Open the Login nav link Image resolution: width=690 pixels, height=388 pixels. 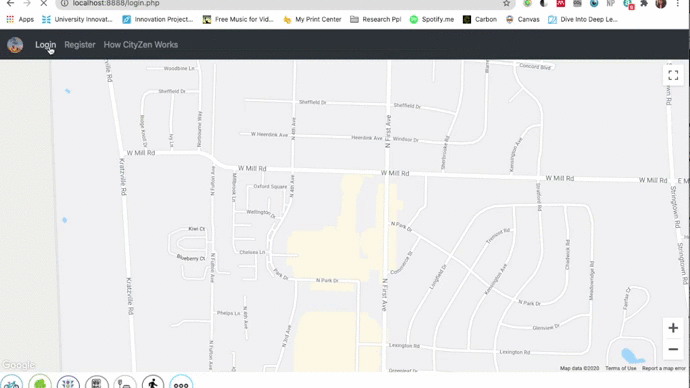pyautogui.click(x=45, y=45)
